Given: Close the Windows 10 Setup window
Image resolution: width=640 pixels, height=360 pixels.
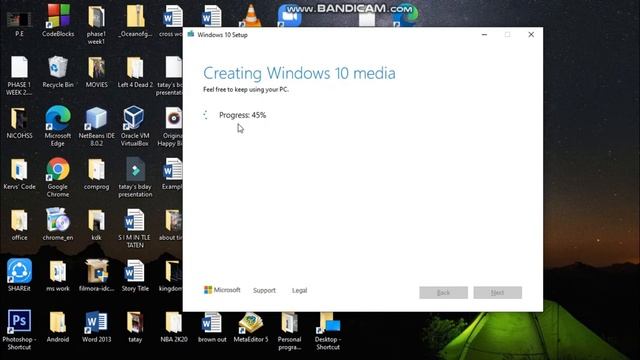Looking at the screenshot, I should [531, 35].
